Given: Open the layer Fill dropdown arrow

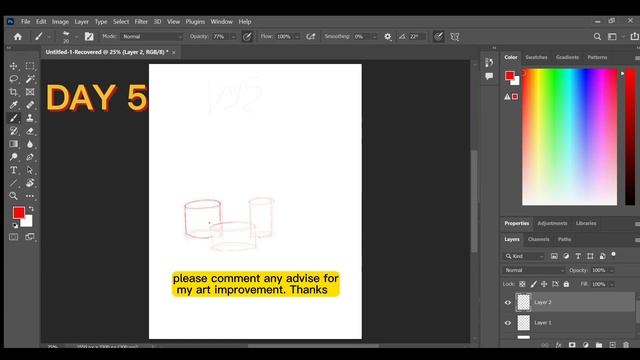Looking at the screenshot, I should (x=612, y=284).
